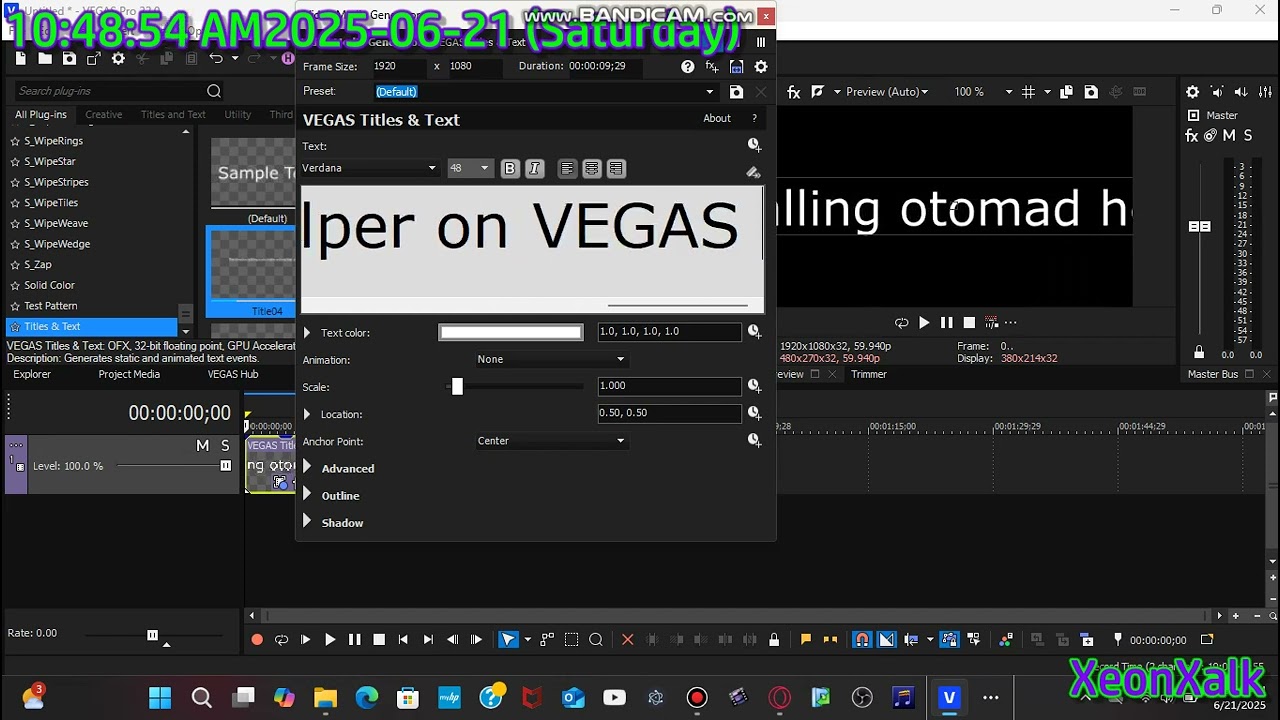Play the timeline from the transport bar
Viewport: 1280px width, 720px height.
pyautogui.click(x=330, y=640)
